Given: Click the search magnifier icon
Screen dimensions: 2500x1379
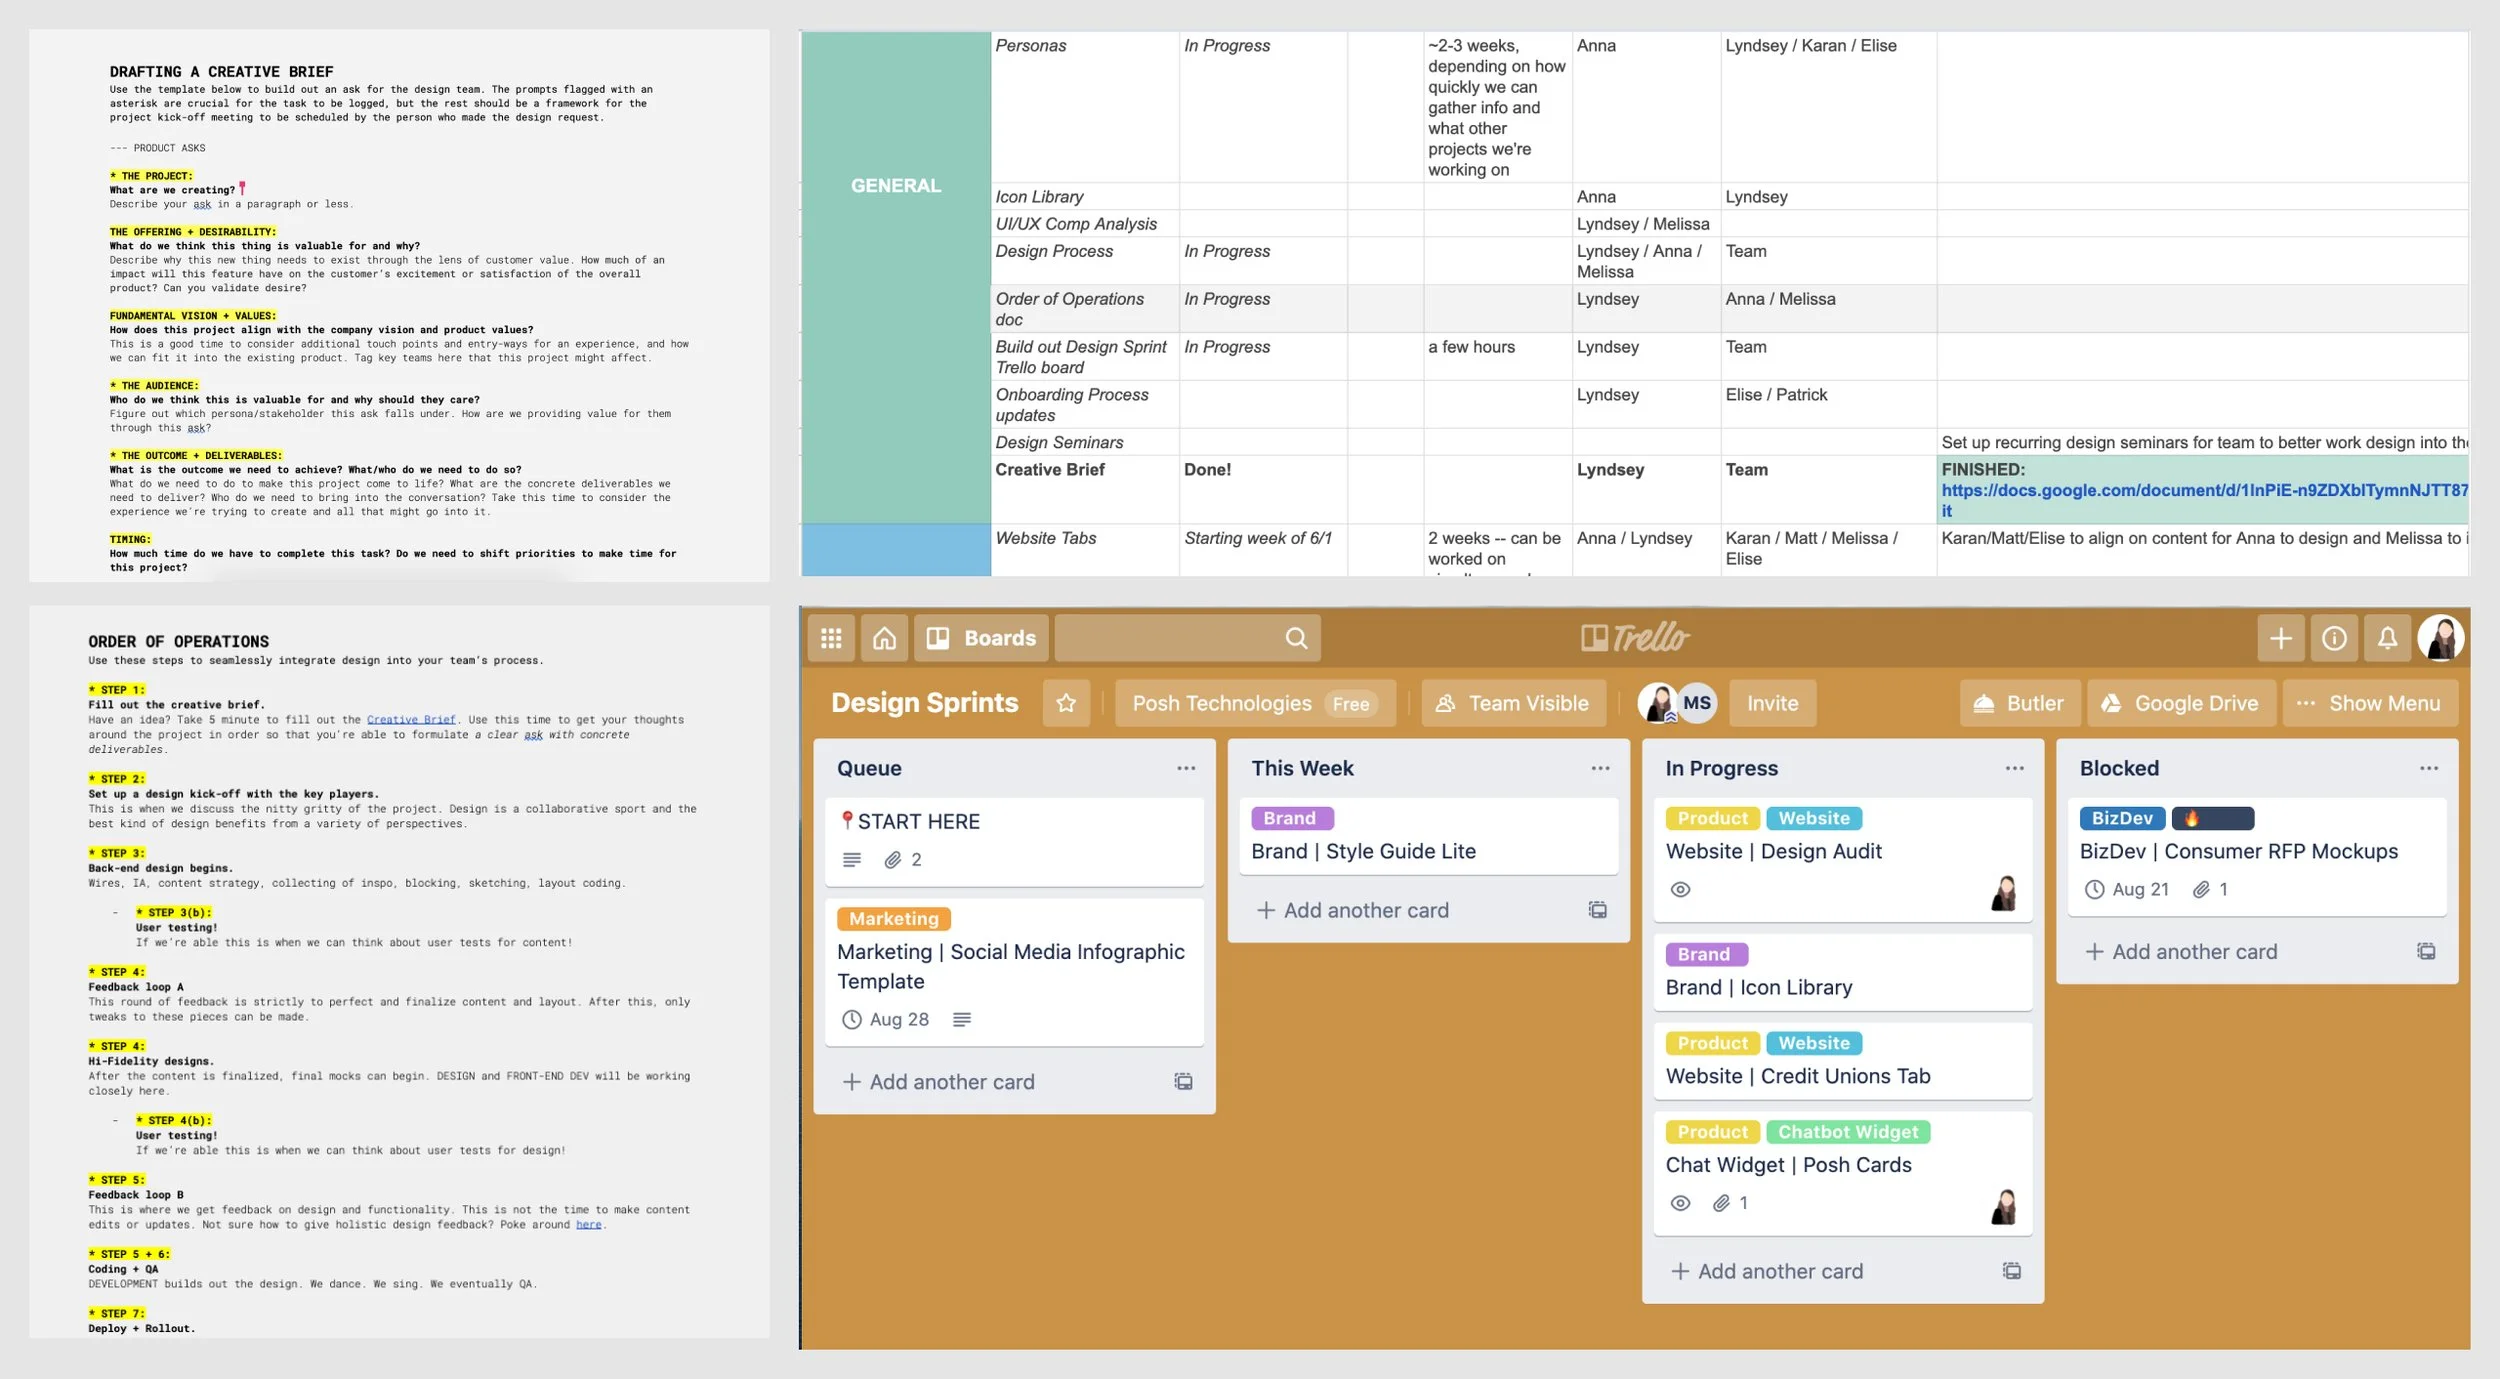Looking at the screenshot, I should pos(1296,638).
